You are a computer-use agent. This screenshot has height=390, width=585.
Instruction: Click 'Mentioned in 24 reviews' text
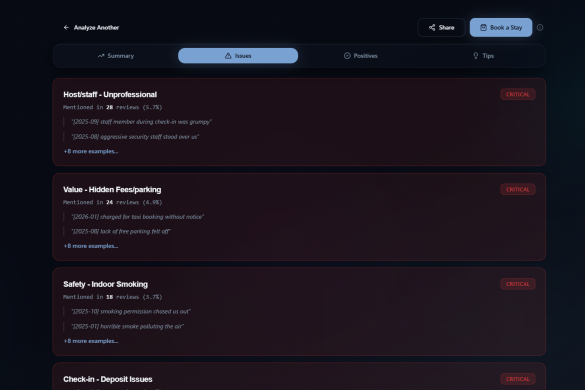tap(112, 202)
